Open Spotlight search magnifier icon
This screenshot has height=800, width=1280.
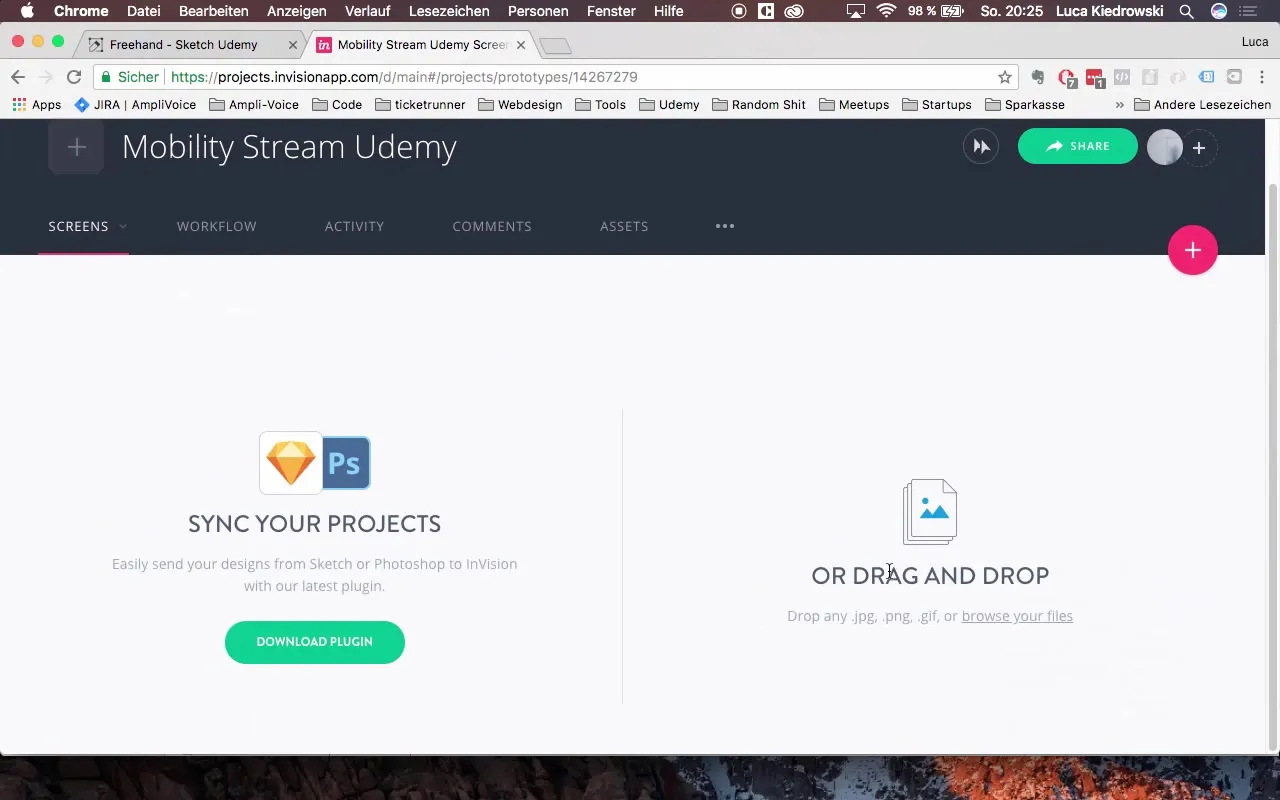pos(1186,11)
